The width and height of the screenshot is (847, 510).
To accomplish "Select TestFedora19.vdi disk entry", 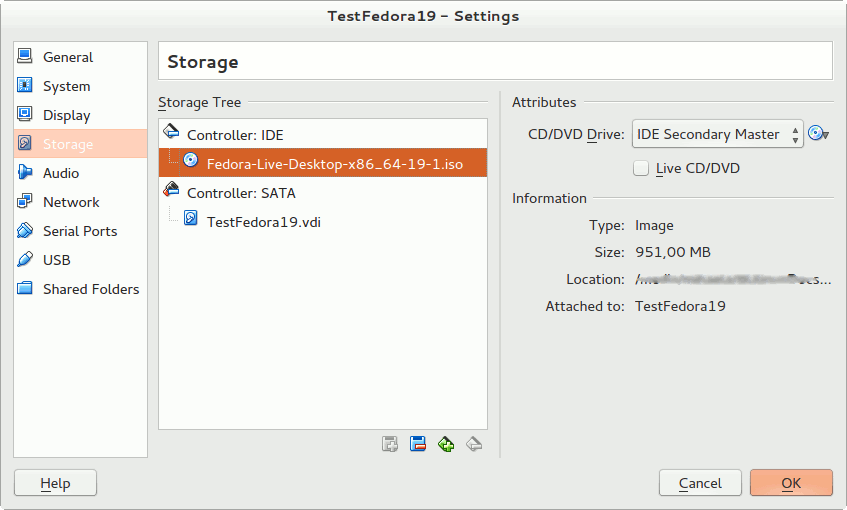I will pyautogui.click(x=262, y=221).
